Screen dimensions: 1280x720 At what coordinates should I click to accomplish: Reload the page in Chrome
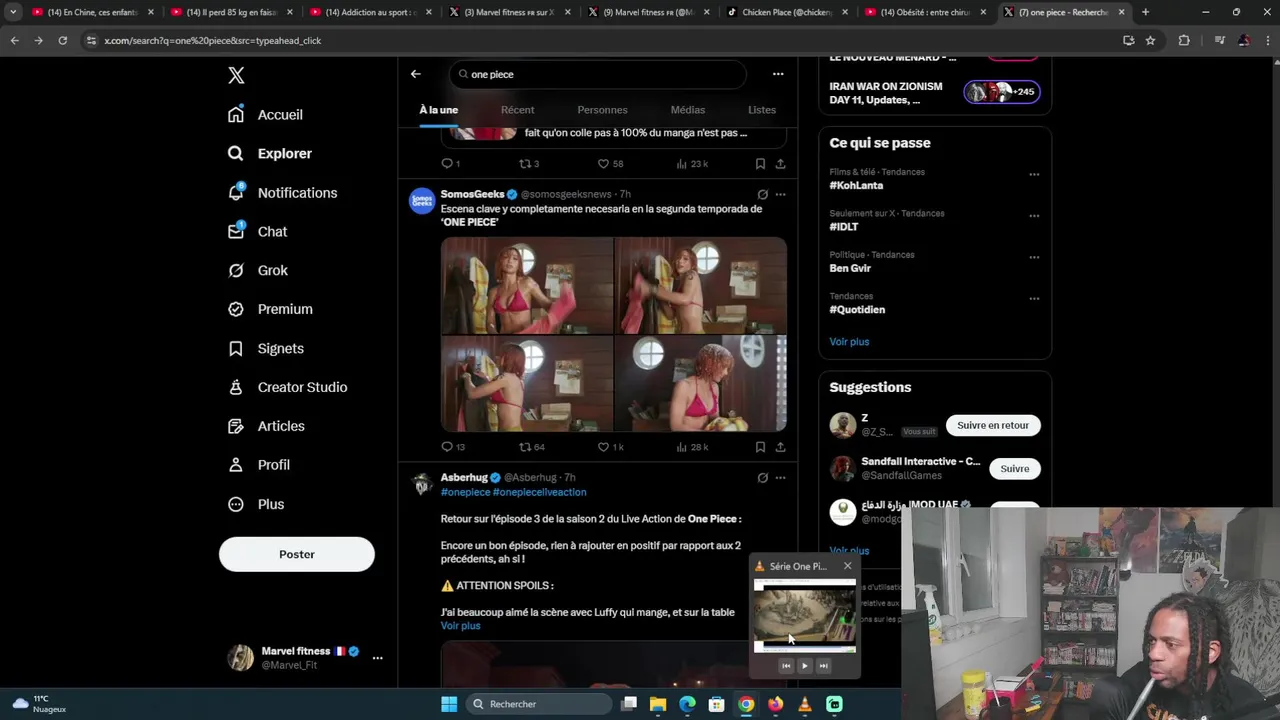point(62,40)
